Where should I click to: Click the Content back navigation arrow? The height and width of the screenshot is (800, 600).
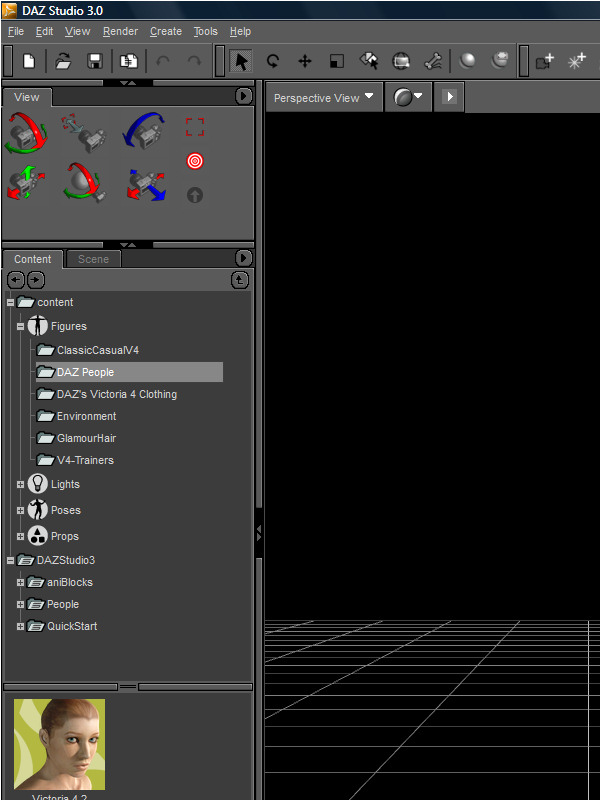click(16, 280)
